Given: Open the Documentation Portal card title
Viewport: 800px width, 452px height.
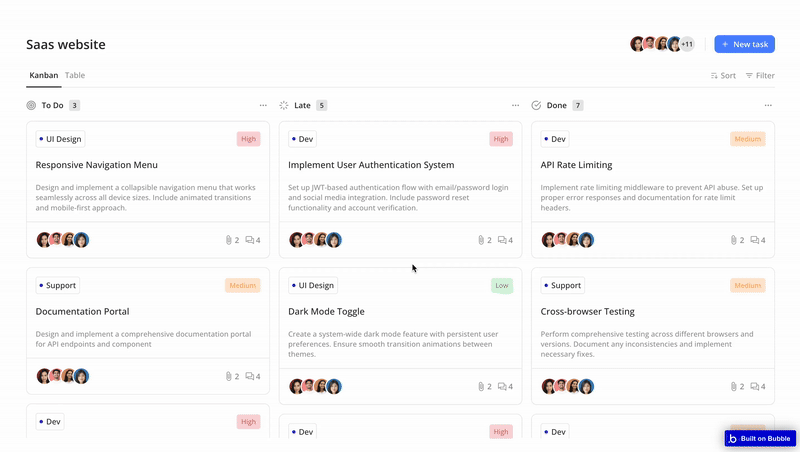Looking at the screenshot, I should click(82, 311).
